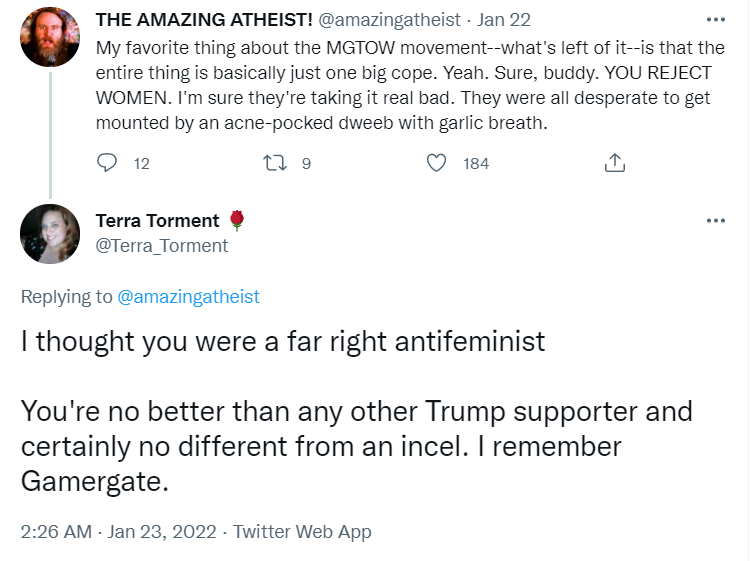The width and height of the screenshot is (750, 561).
Task: Click the 2:26 AM · Jan 23, 2022 timestamp
Action: [118, 531]
